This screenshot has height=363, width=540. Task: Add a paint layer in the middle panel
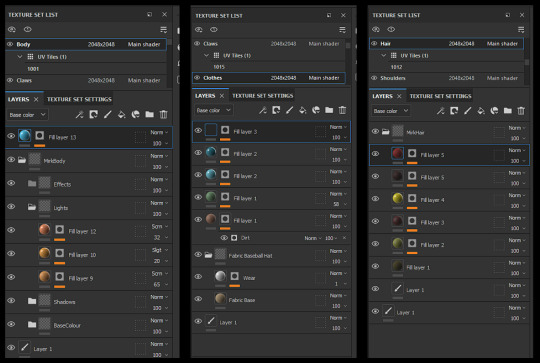pyautogui.click(x=289, y=110)
